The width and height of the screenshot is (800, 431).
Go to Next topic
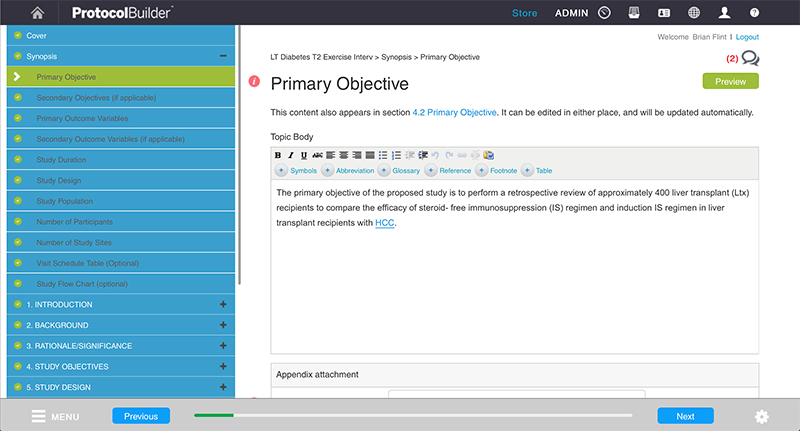point(685,416)
